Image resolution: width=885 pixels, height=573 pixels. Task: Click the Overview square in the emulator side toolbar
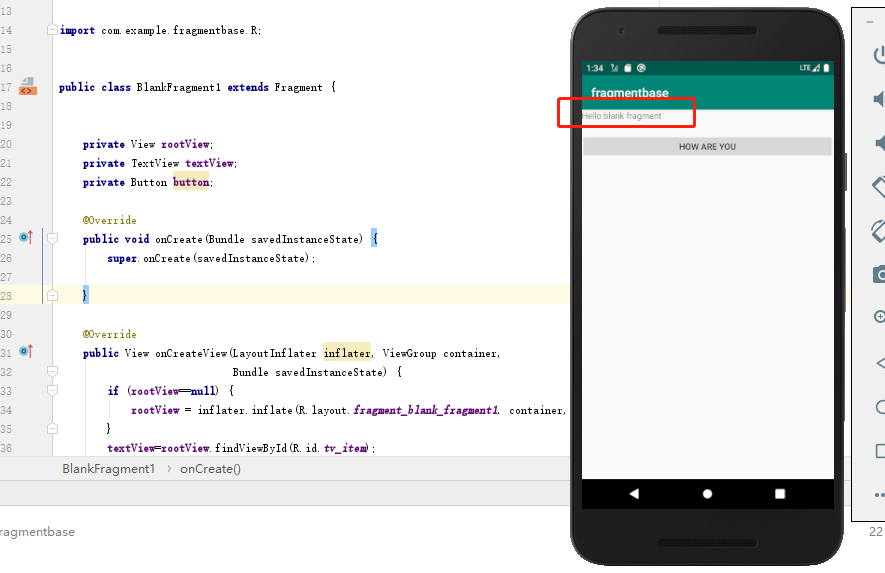[880, 451]
